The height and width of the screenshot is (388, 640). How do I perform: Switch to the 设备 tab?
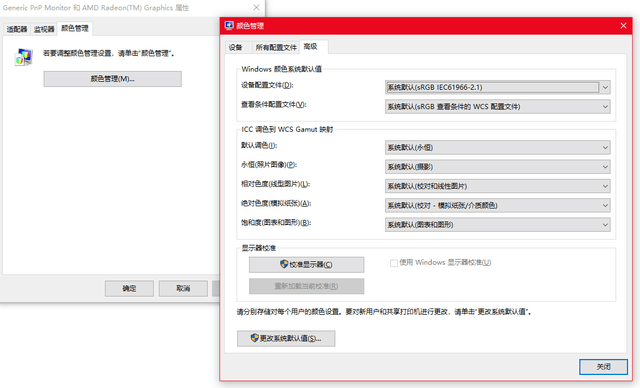click(x=236, y=47)
